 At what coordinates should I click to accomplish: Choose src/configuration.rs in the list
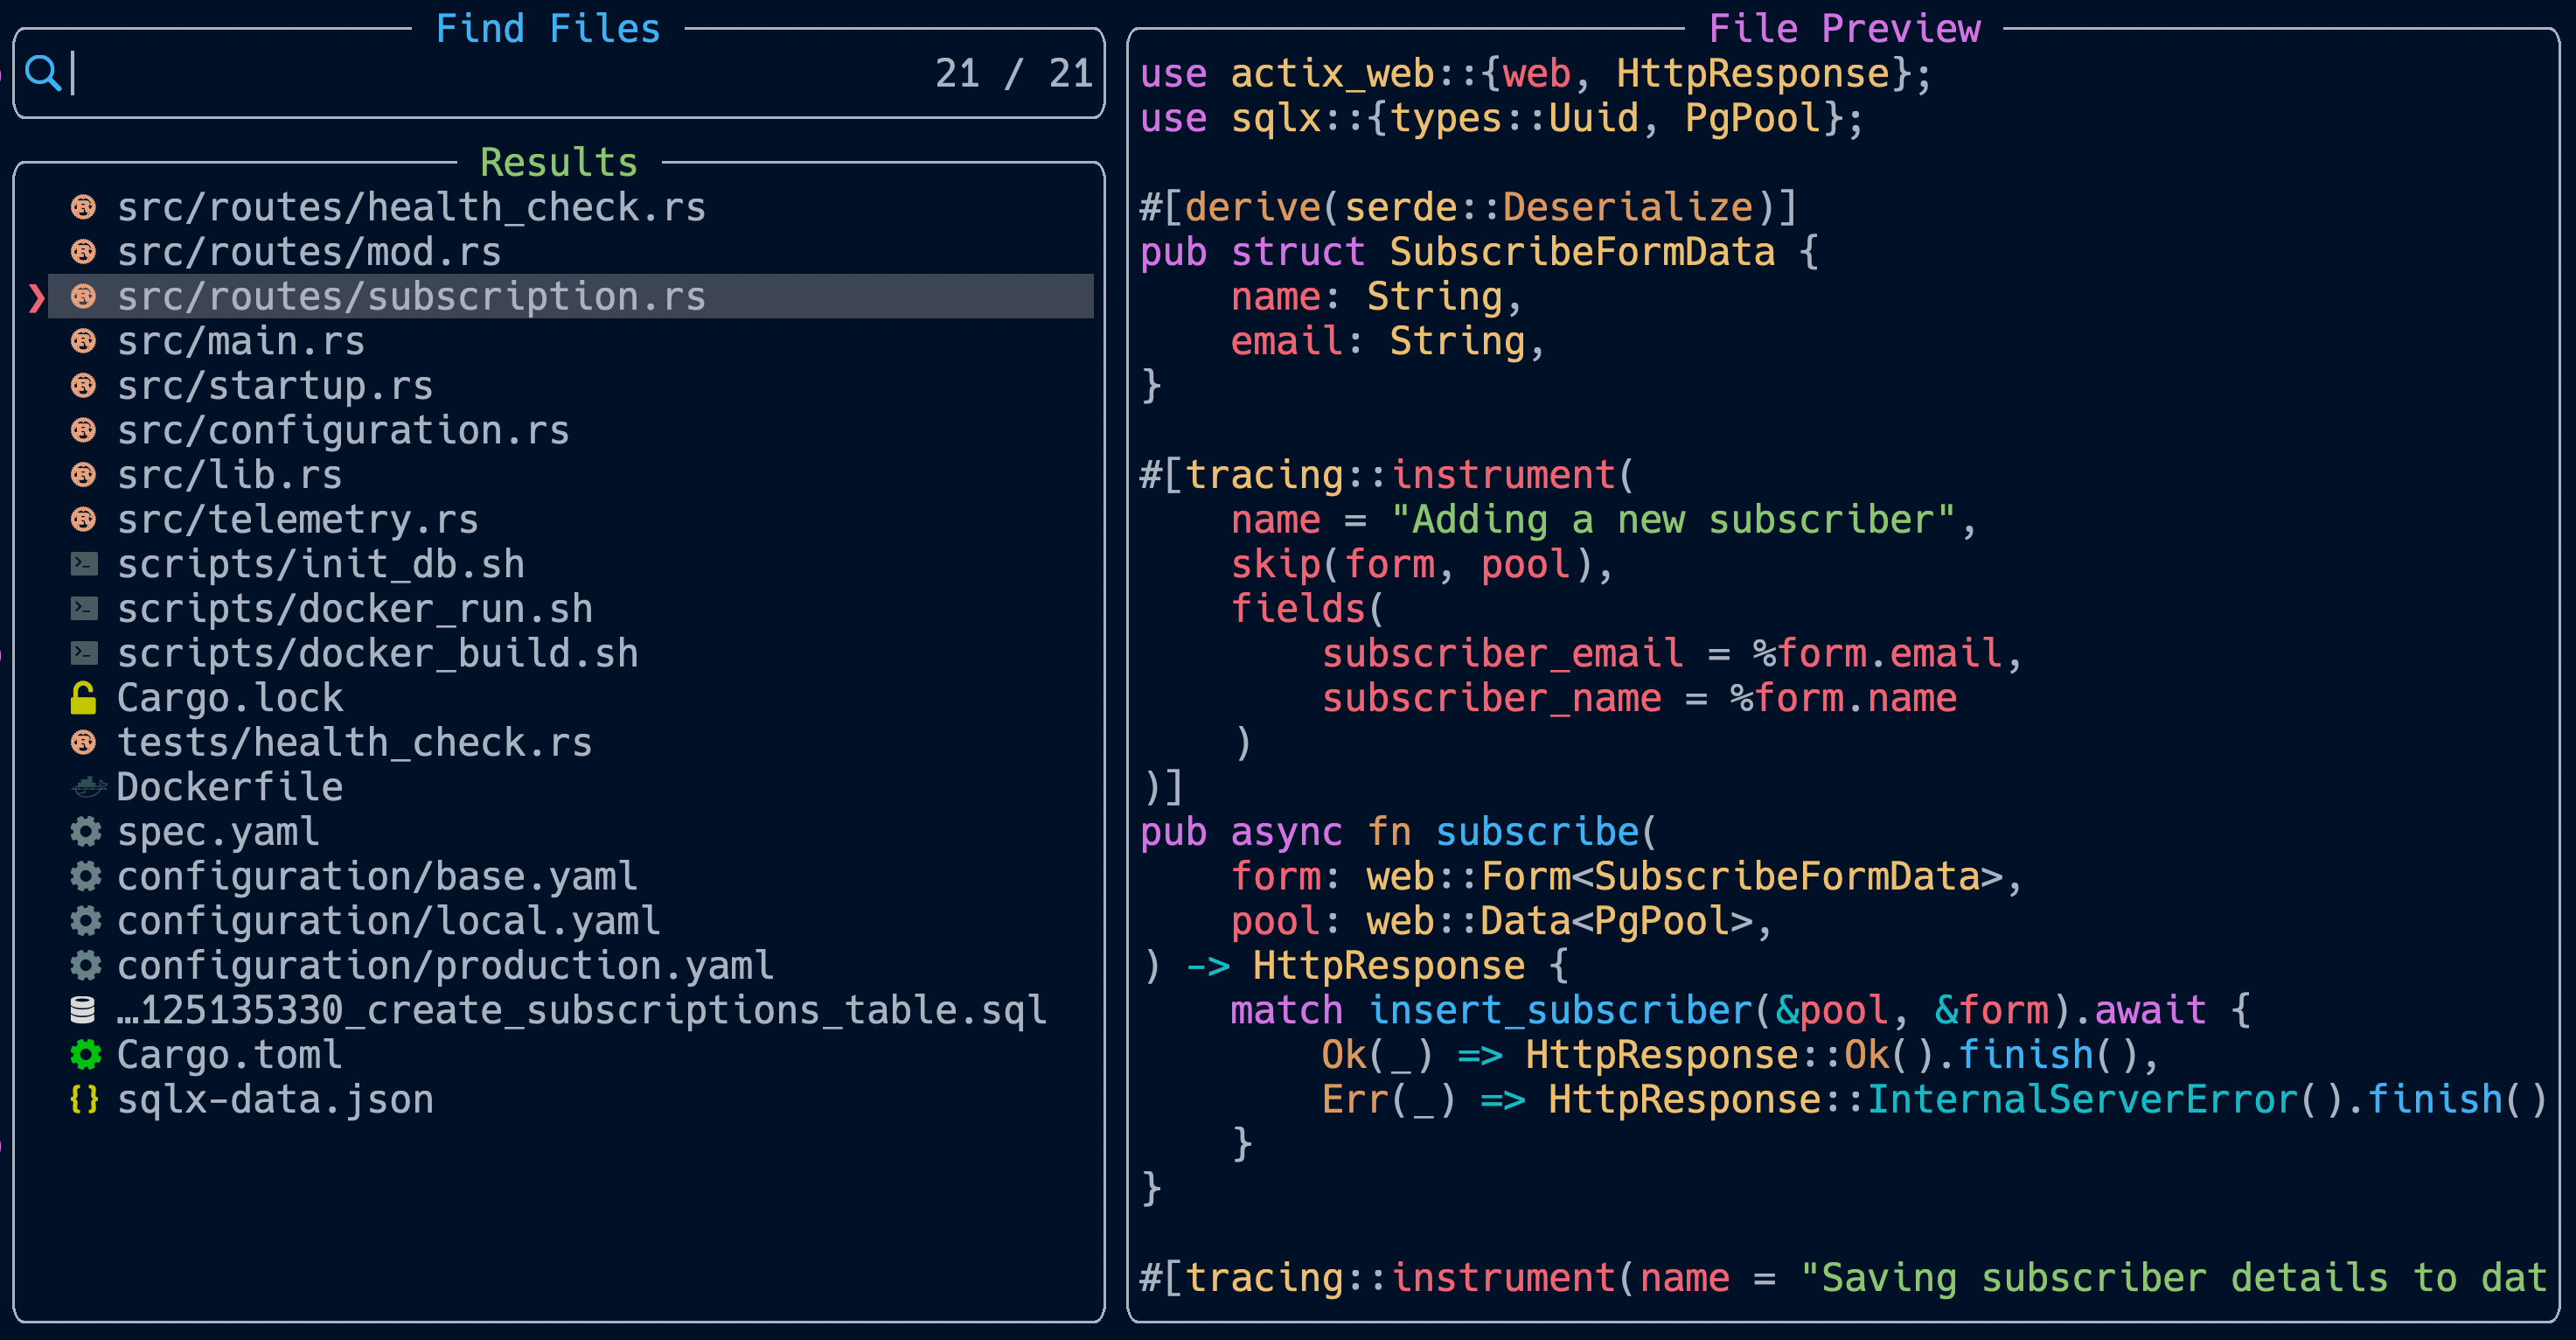pos(571,430)
